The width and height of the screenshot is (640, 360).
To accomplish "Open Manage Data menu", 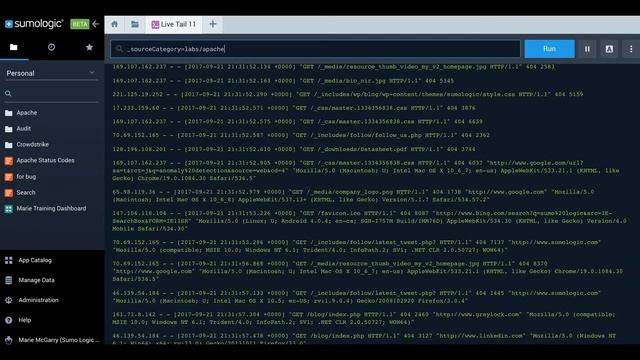I will (x=36, y=280).
